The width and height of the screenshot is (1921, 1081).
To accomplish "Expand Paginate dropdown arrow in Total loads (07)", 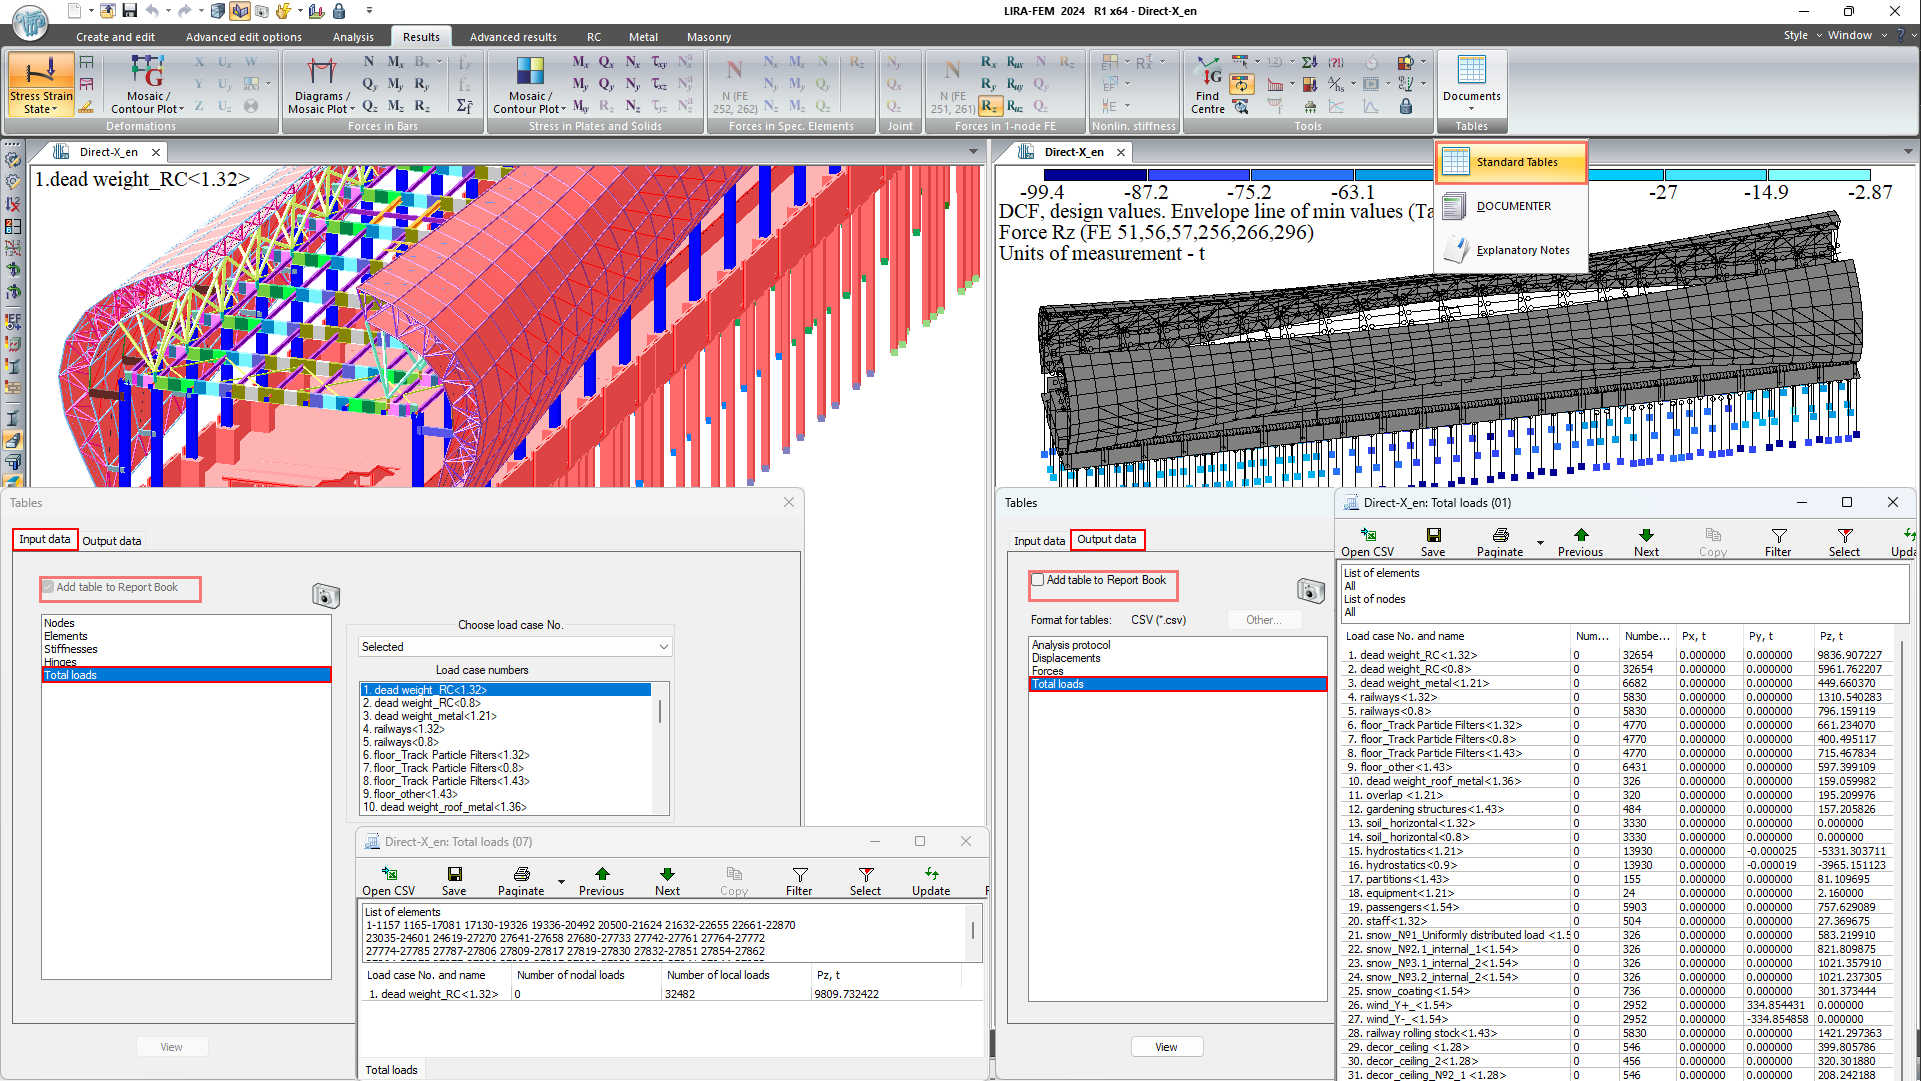I will pos(561,882).
